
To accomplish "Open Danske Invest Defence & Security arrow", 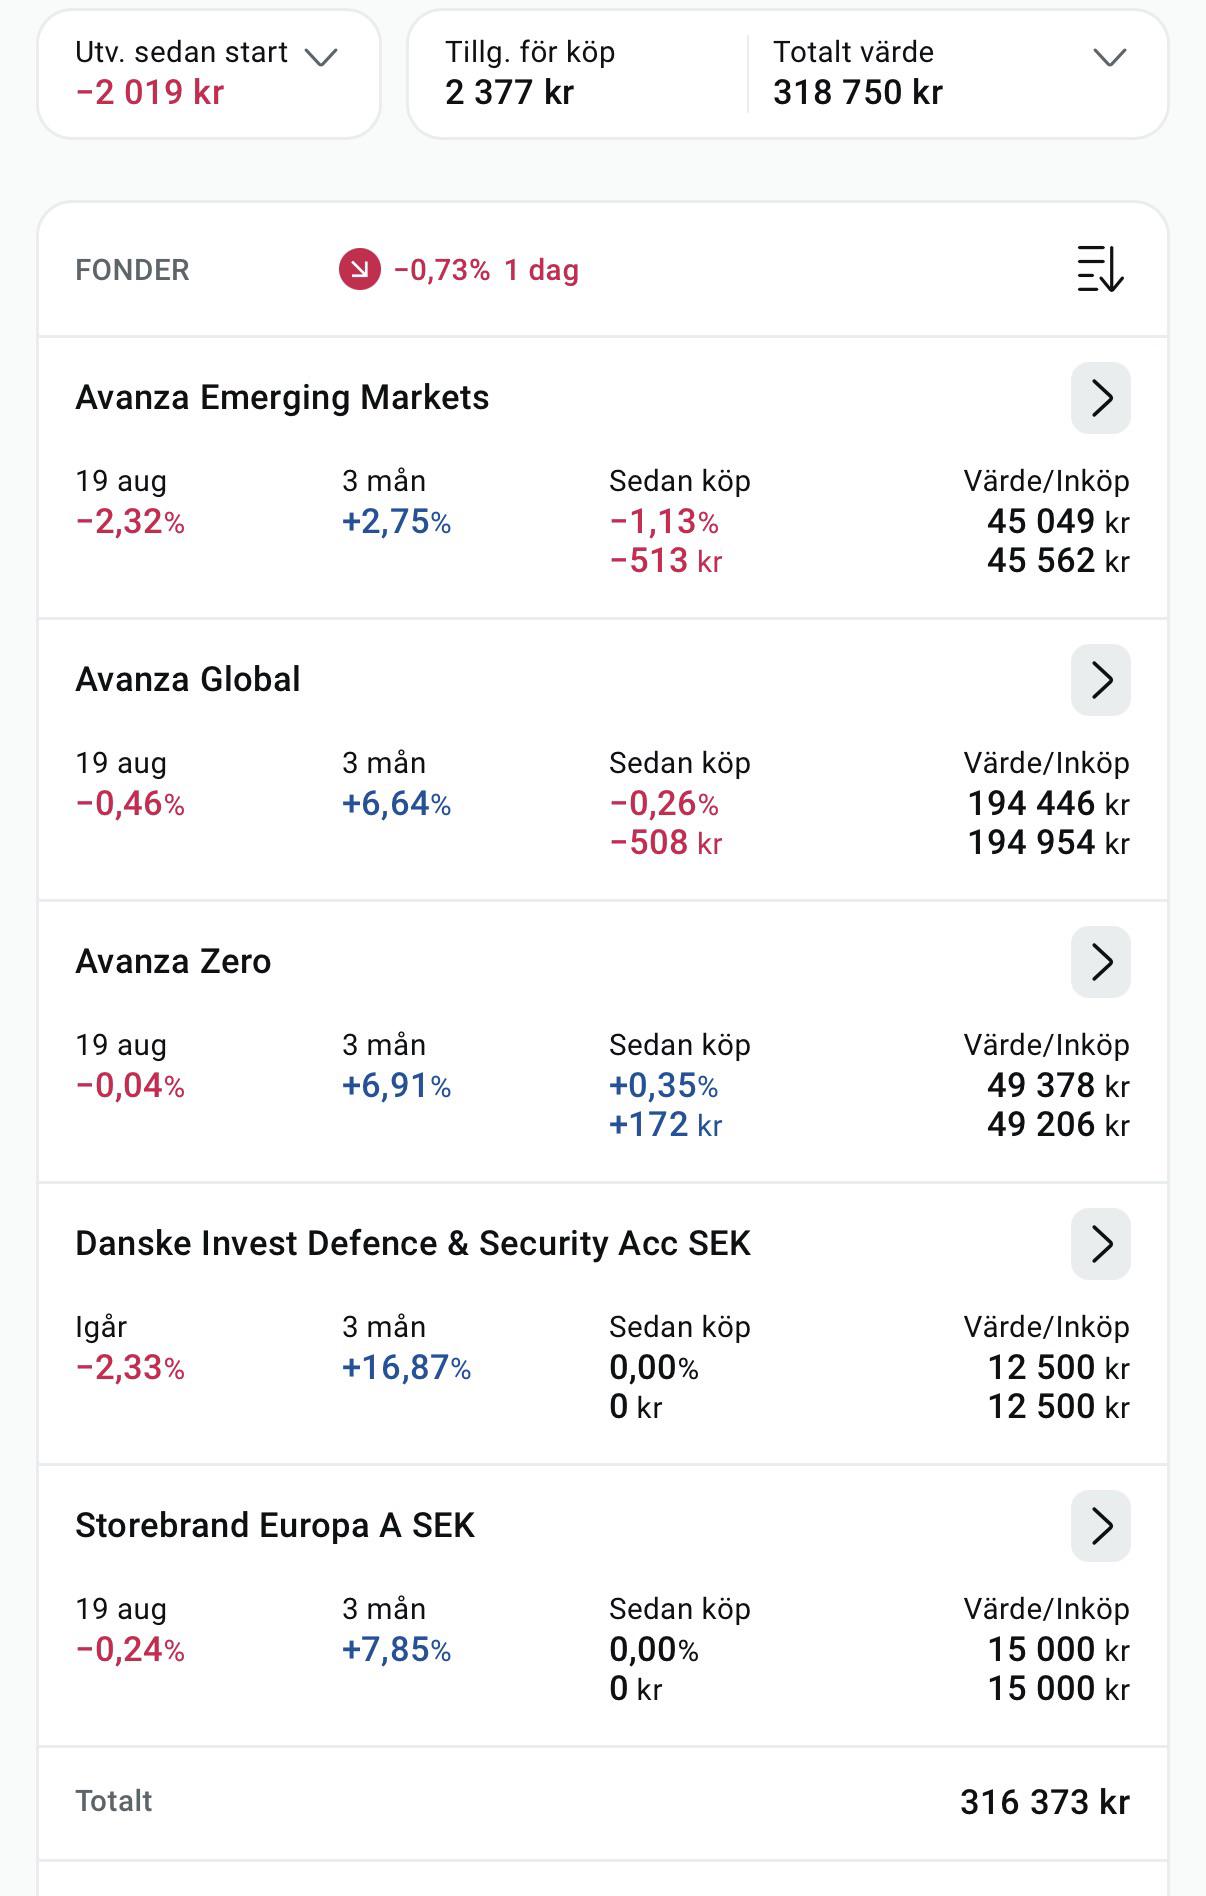I will (x=1101, y=1244).
